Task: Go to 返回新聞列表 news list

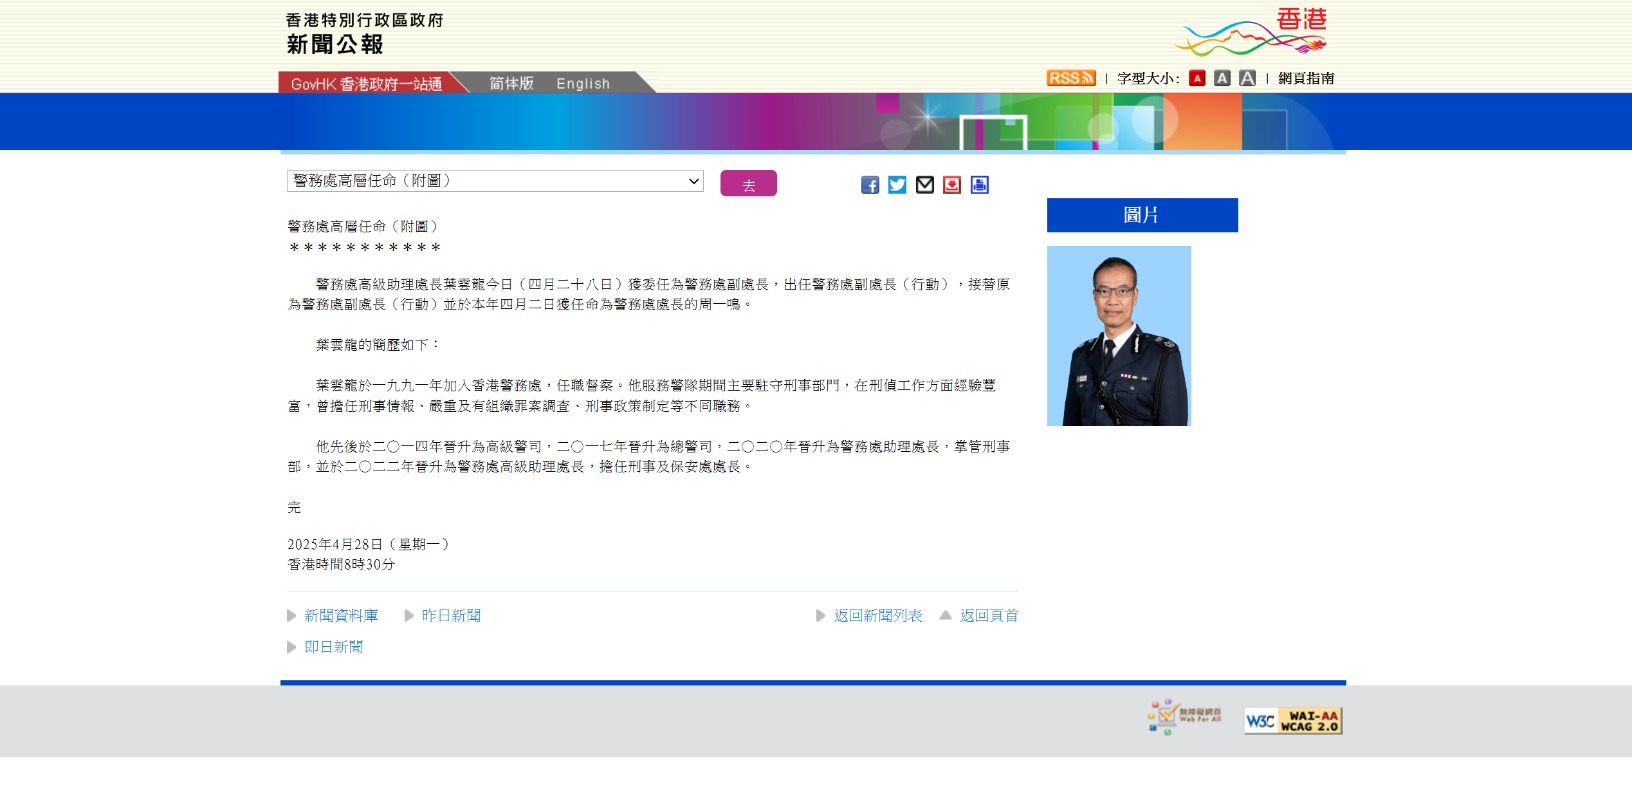Action: pyautogui.click(x=878, y=616)
